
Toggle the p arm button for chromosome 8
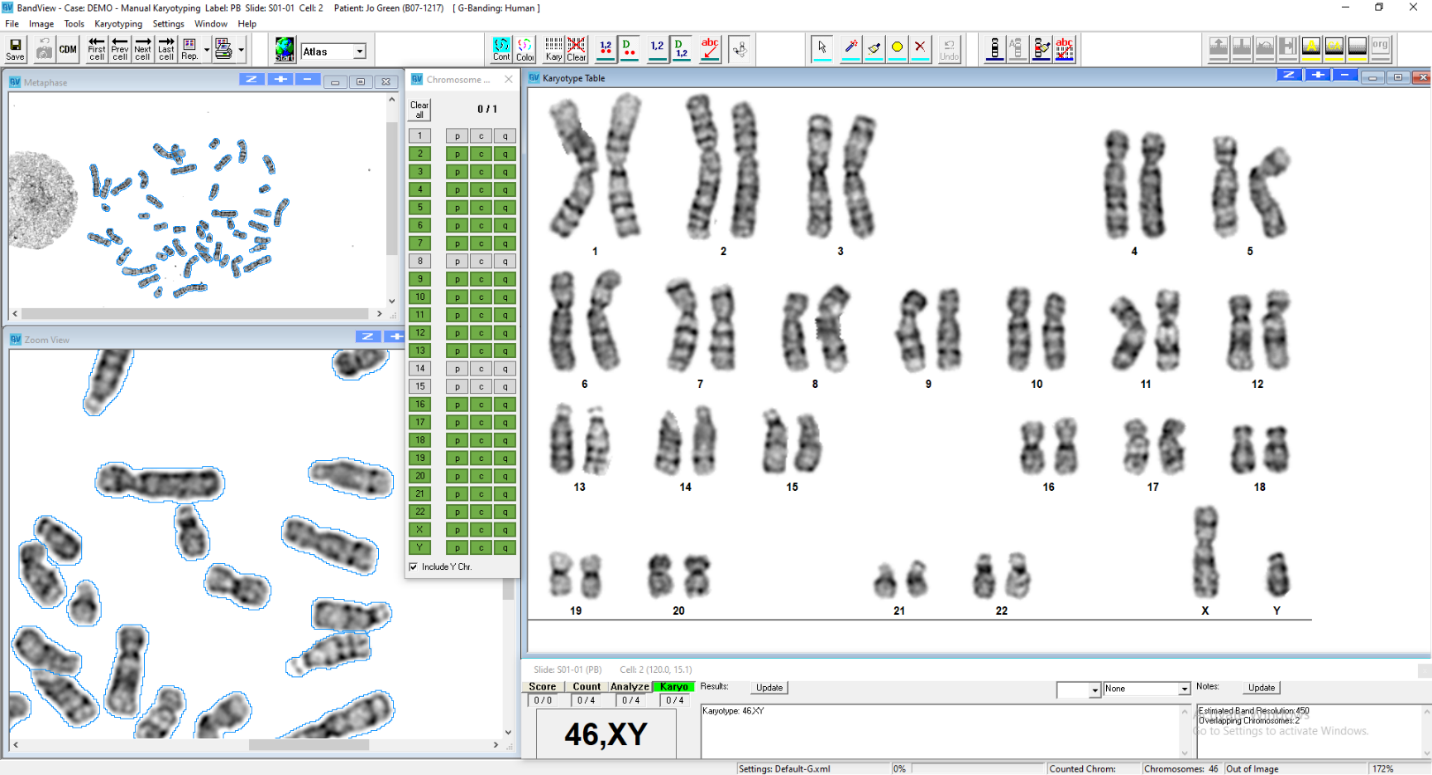click(456, 261)
